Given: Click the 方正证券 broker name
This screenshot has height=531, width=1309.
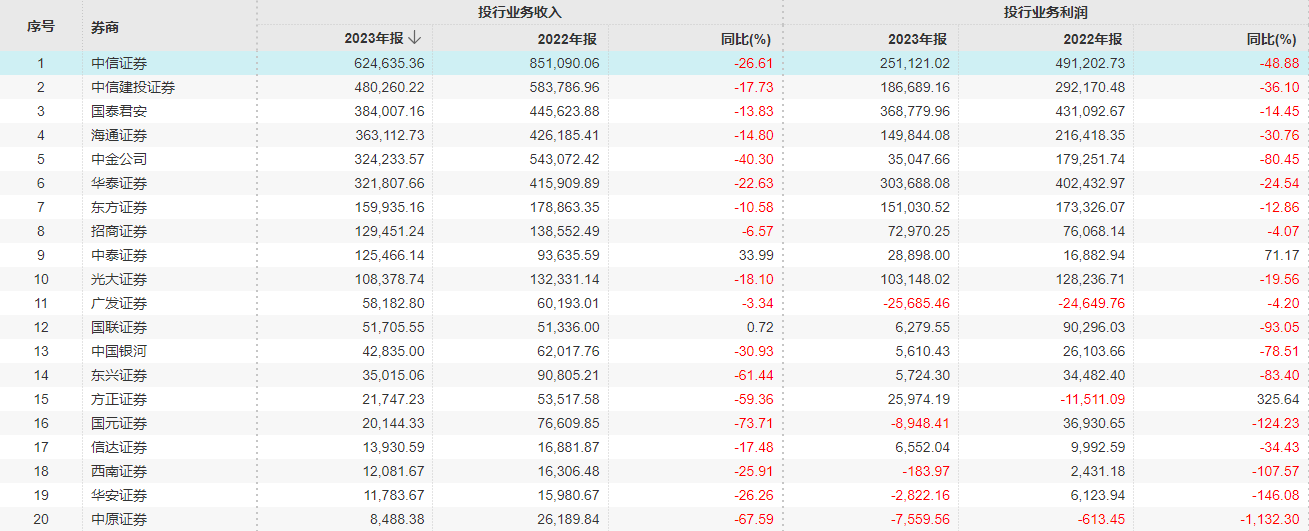Looking at the screenshot, I should point(118,399).
